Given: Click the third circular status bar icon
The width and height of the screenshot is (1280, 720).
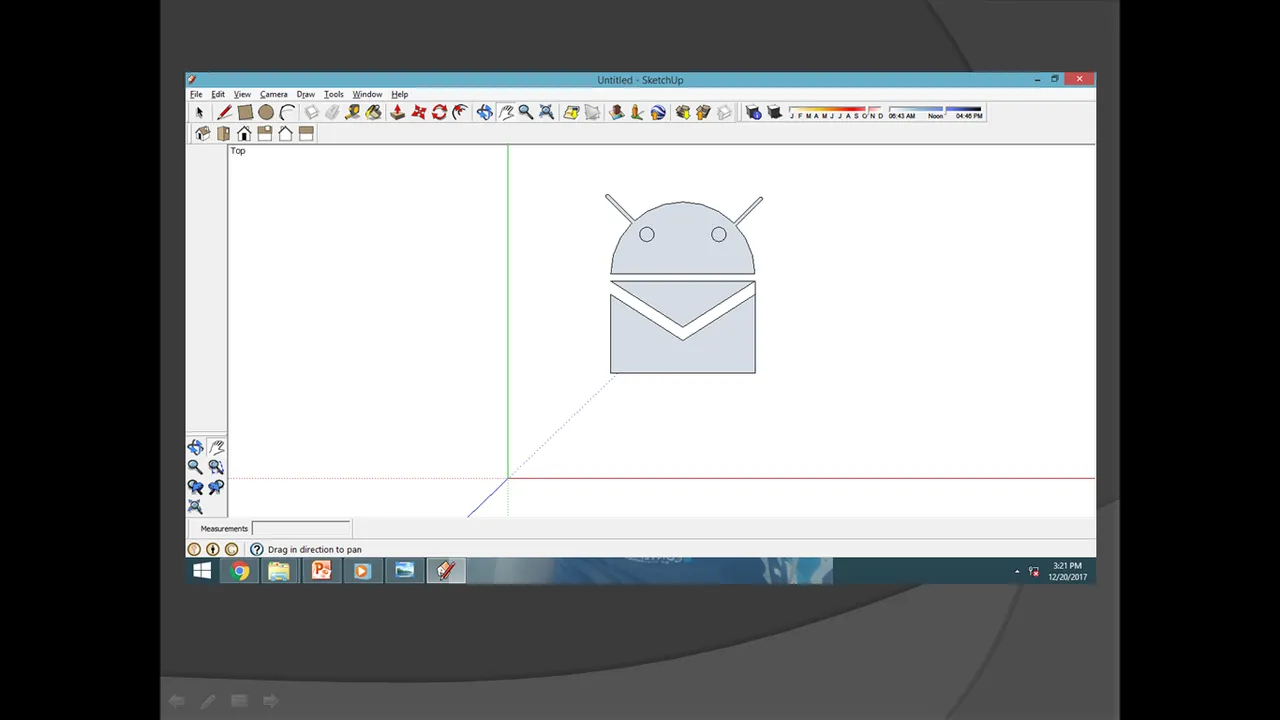Looking at the screenshot, I should [232, 549].
